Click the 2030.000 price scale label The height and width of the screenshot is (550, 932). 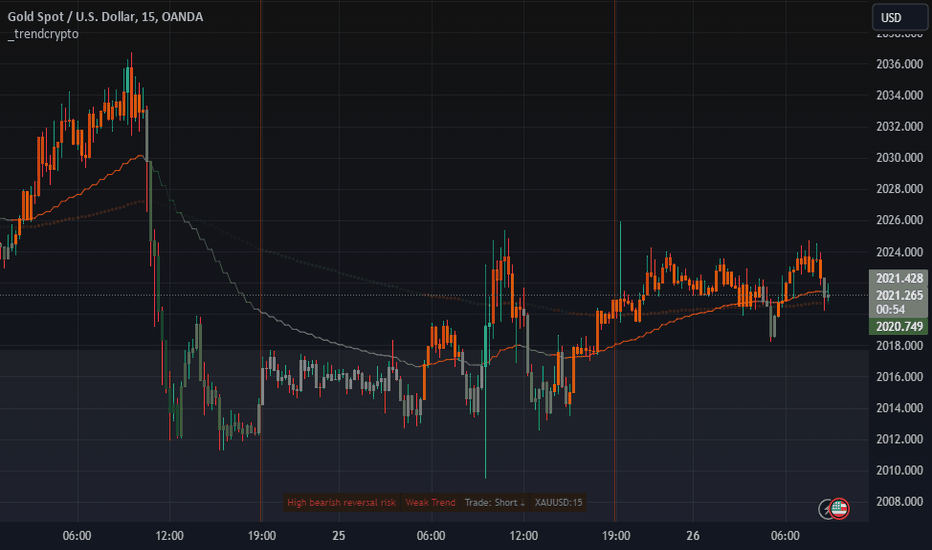tap(899, 158)
